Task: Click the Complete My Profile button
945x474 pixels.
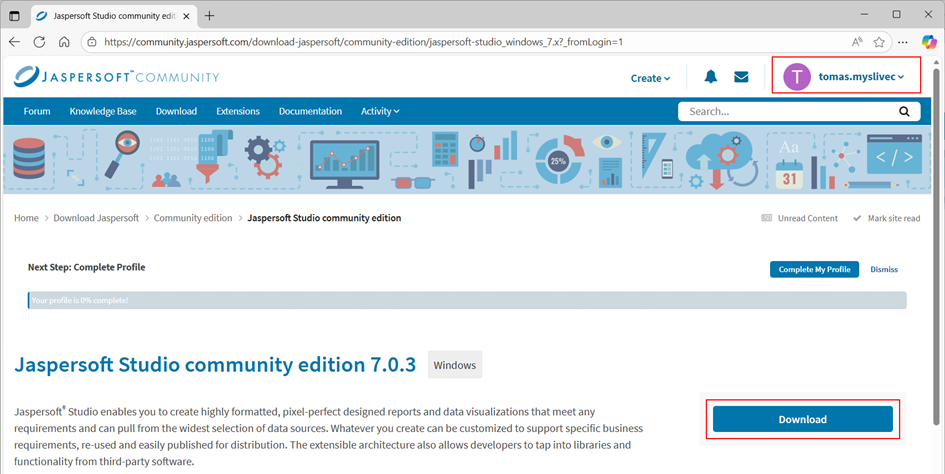Action: pyautogui.click(x=814, y=269)
